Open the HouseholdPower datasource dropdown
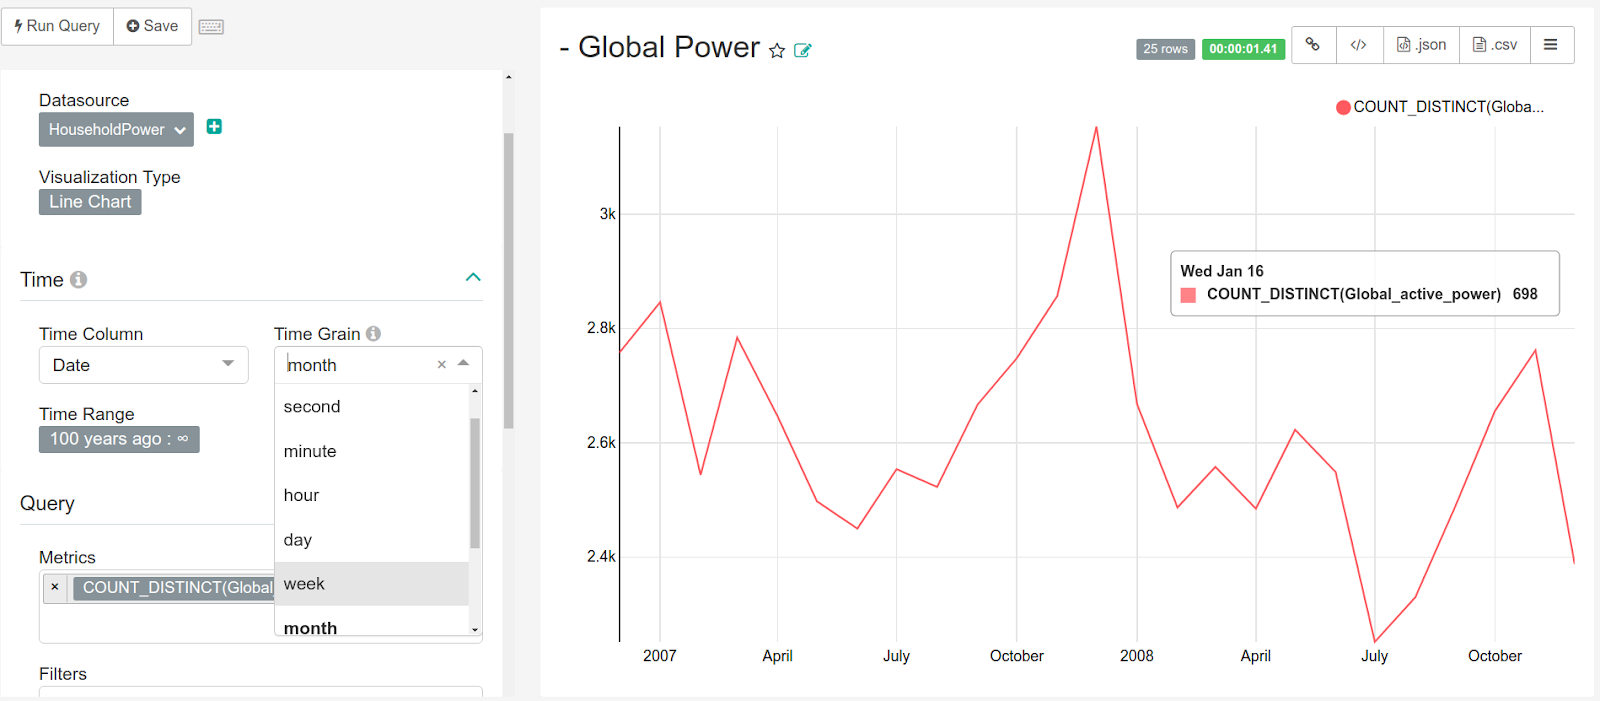Viewport: 1600px width, 701px height. 116,130
